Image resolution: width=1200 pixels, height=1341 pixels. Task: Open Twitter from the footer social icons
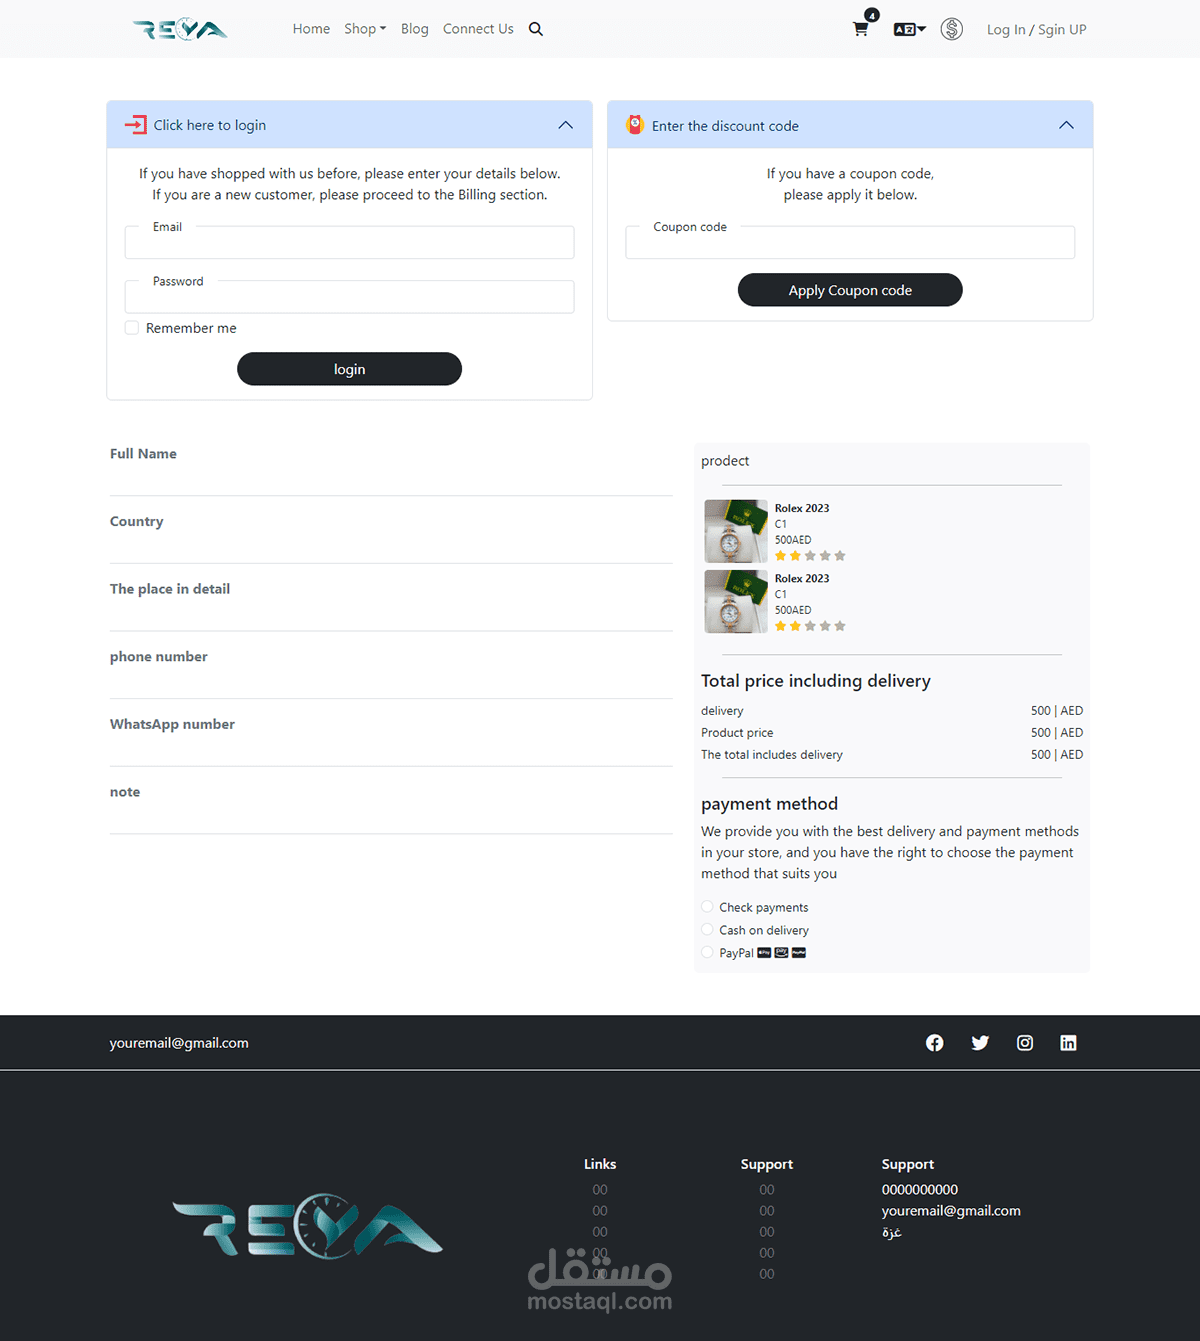click(x=979, y=1042)
